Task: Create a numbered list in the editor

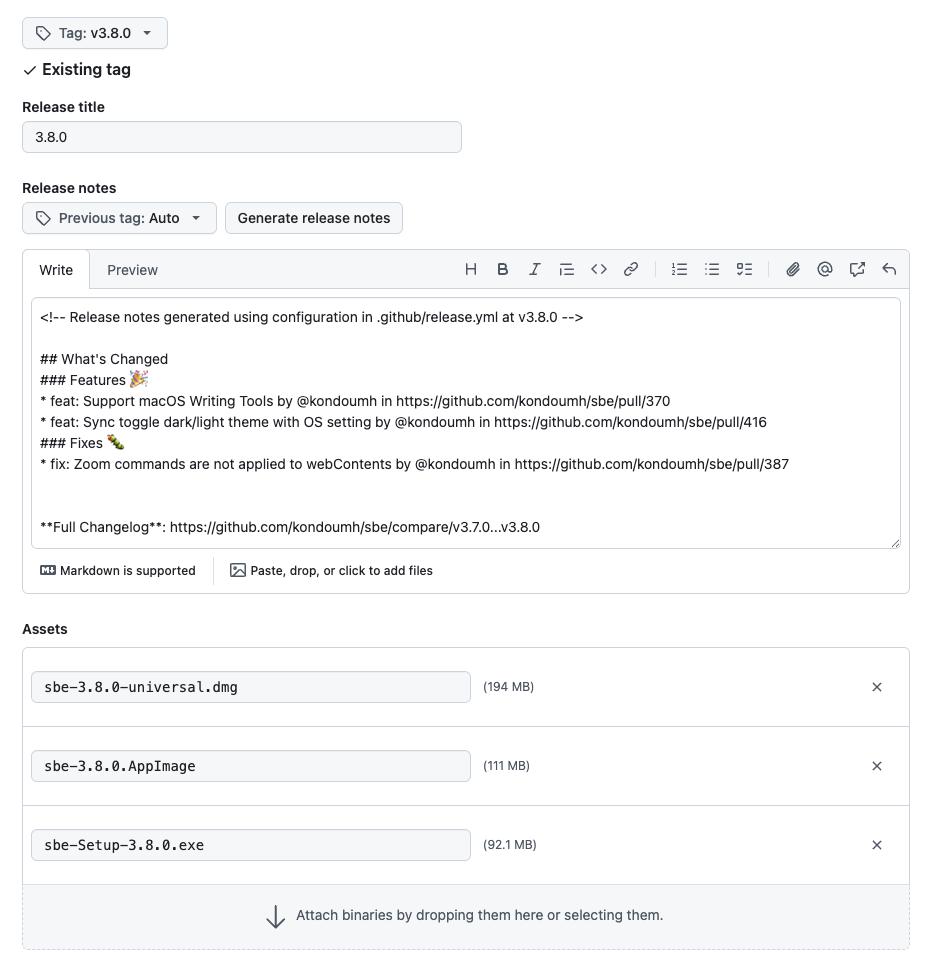Action: (679, 269)
